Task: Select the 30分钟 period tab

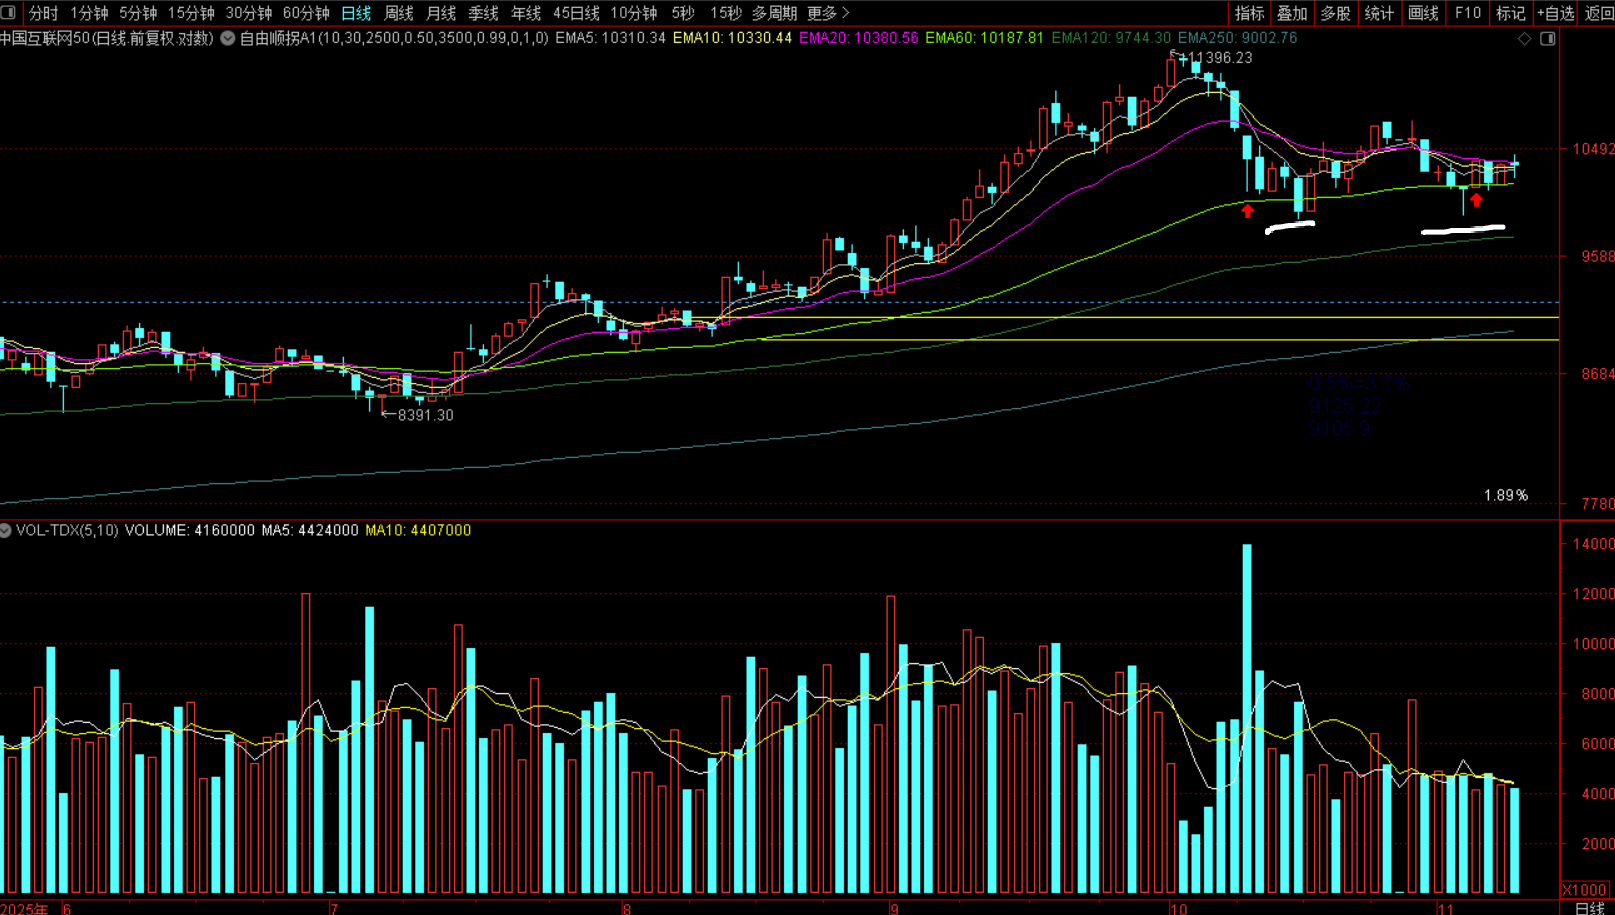Action: tap(248, 13)
